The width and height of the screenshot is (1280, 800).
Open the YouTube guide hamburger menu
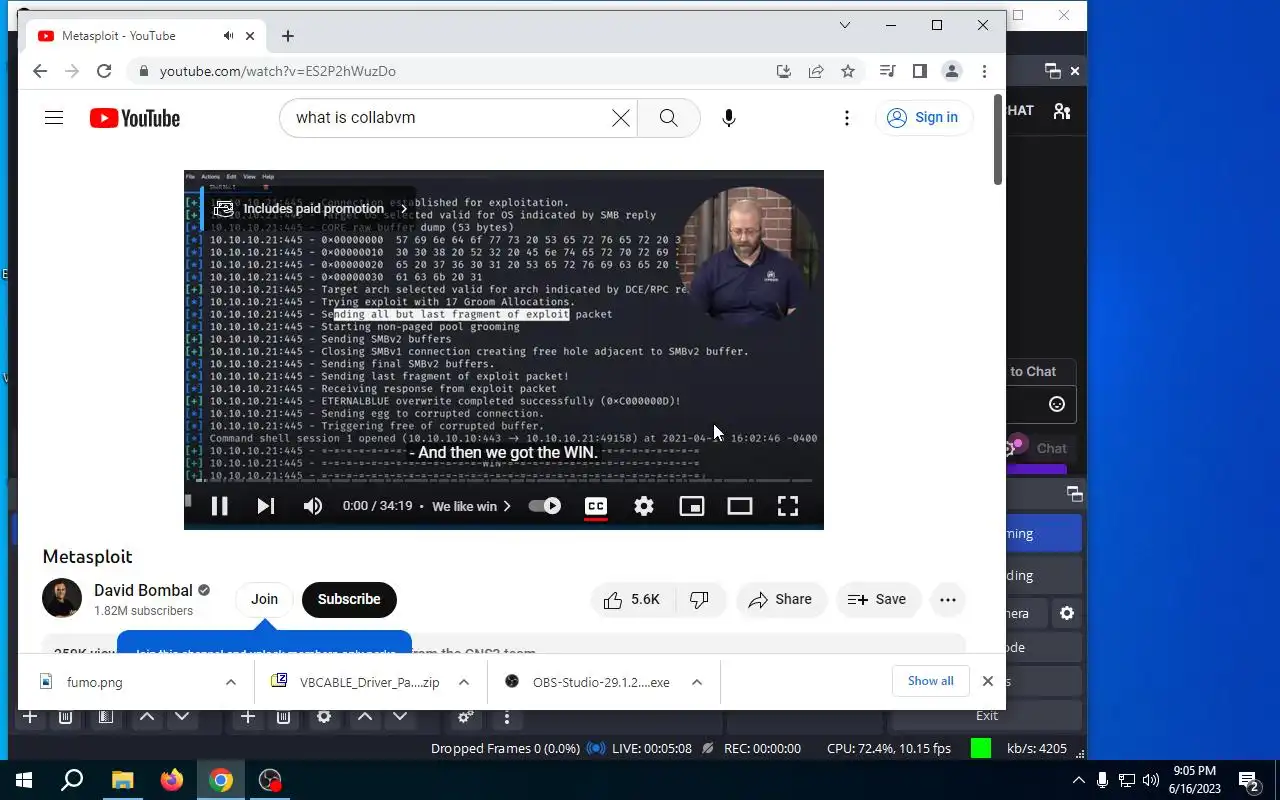[x=54, y=118]
